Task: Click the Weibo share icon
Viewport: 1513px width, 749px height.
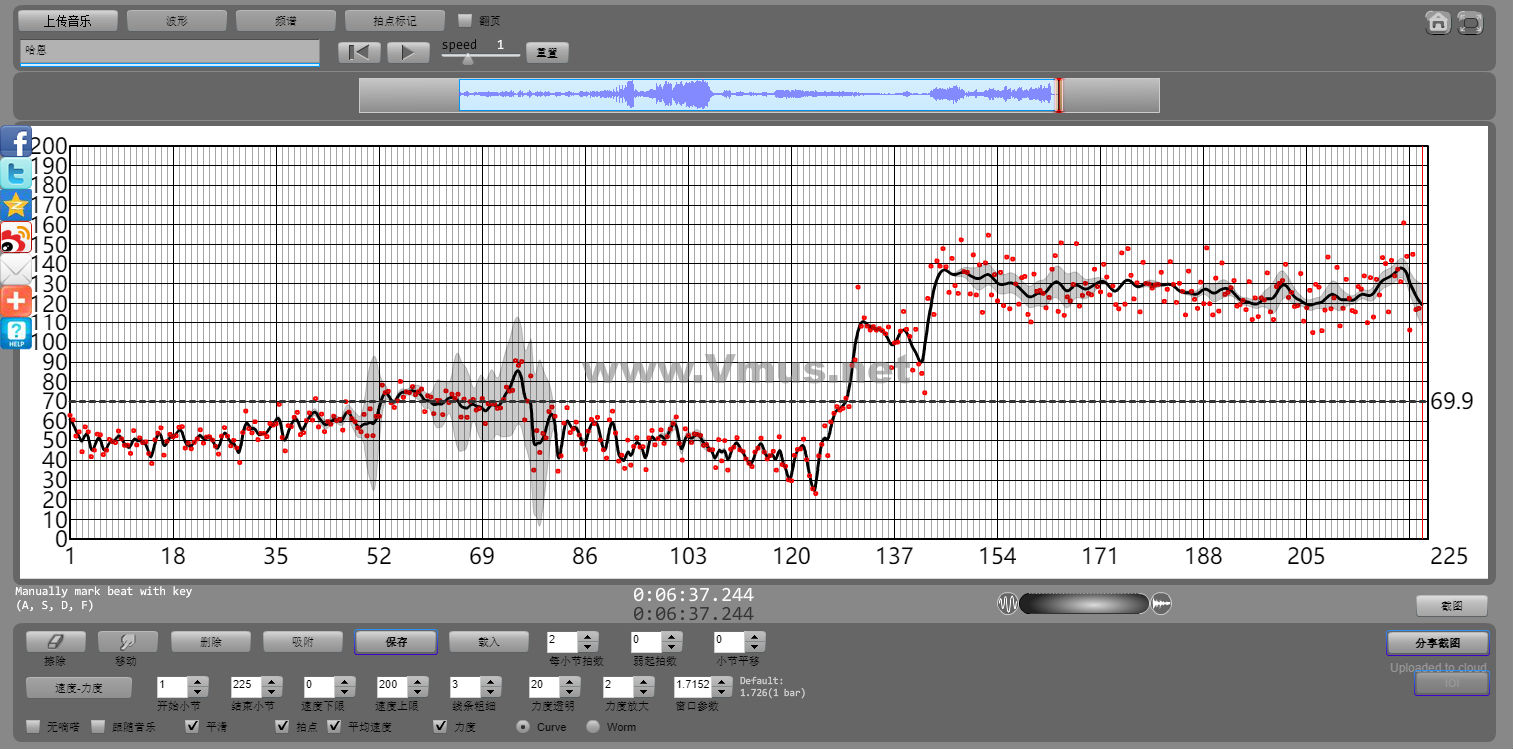Action: [x=16, y=238]
